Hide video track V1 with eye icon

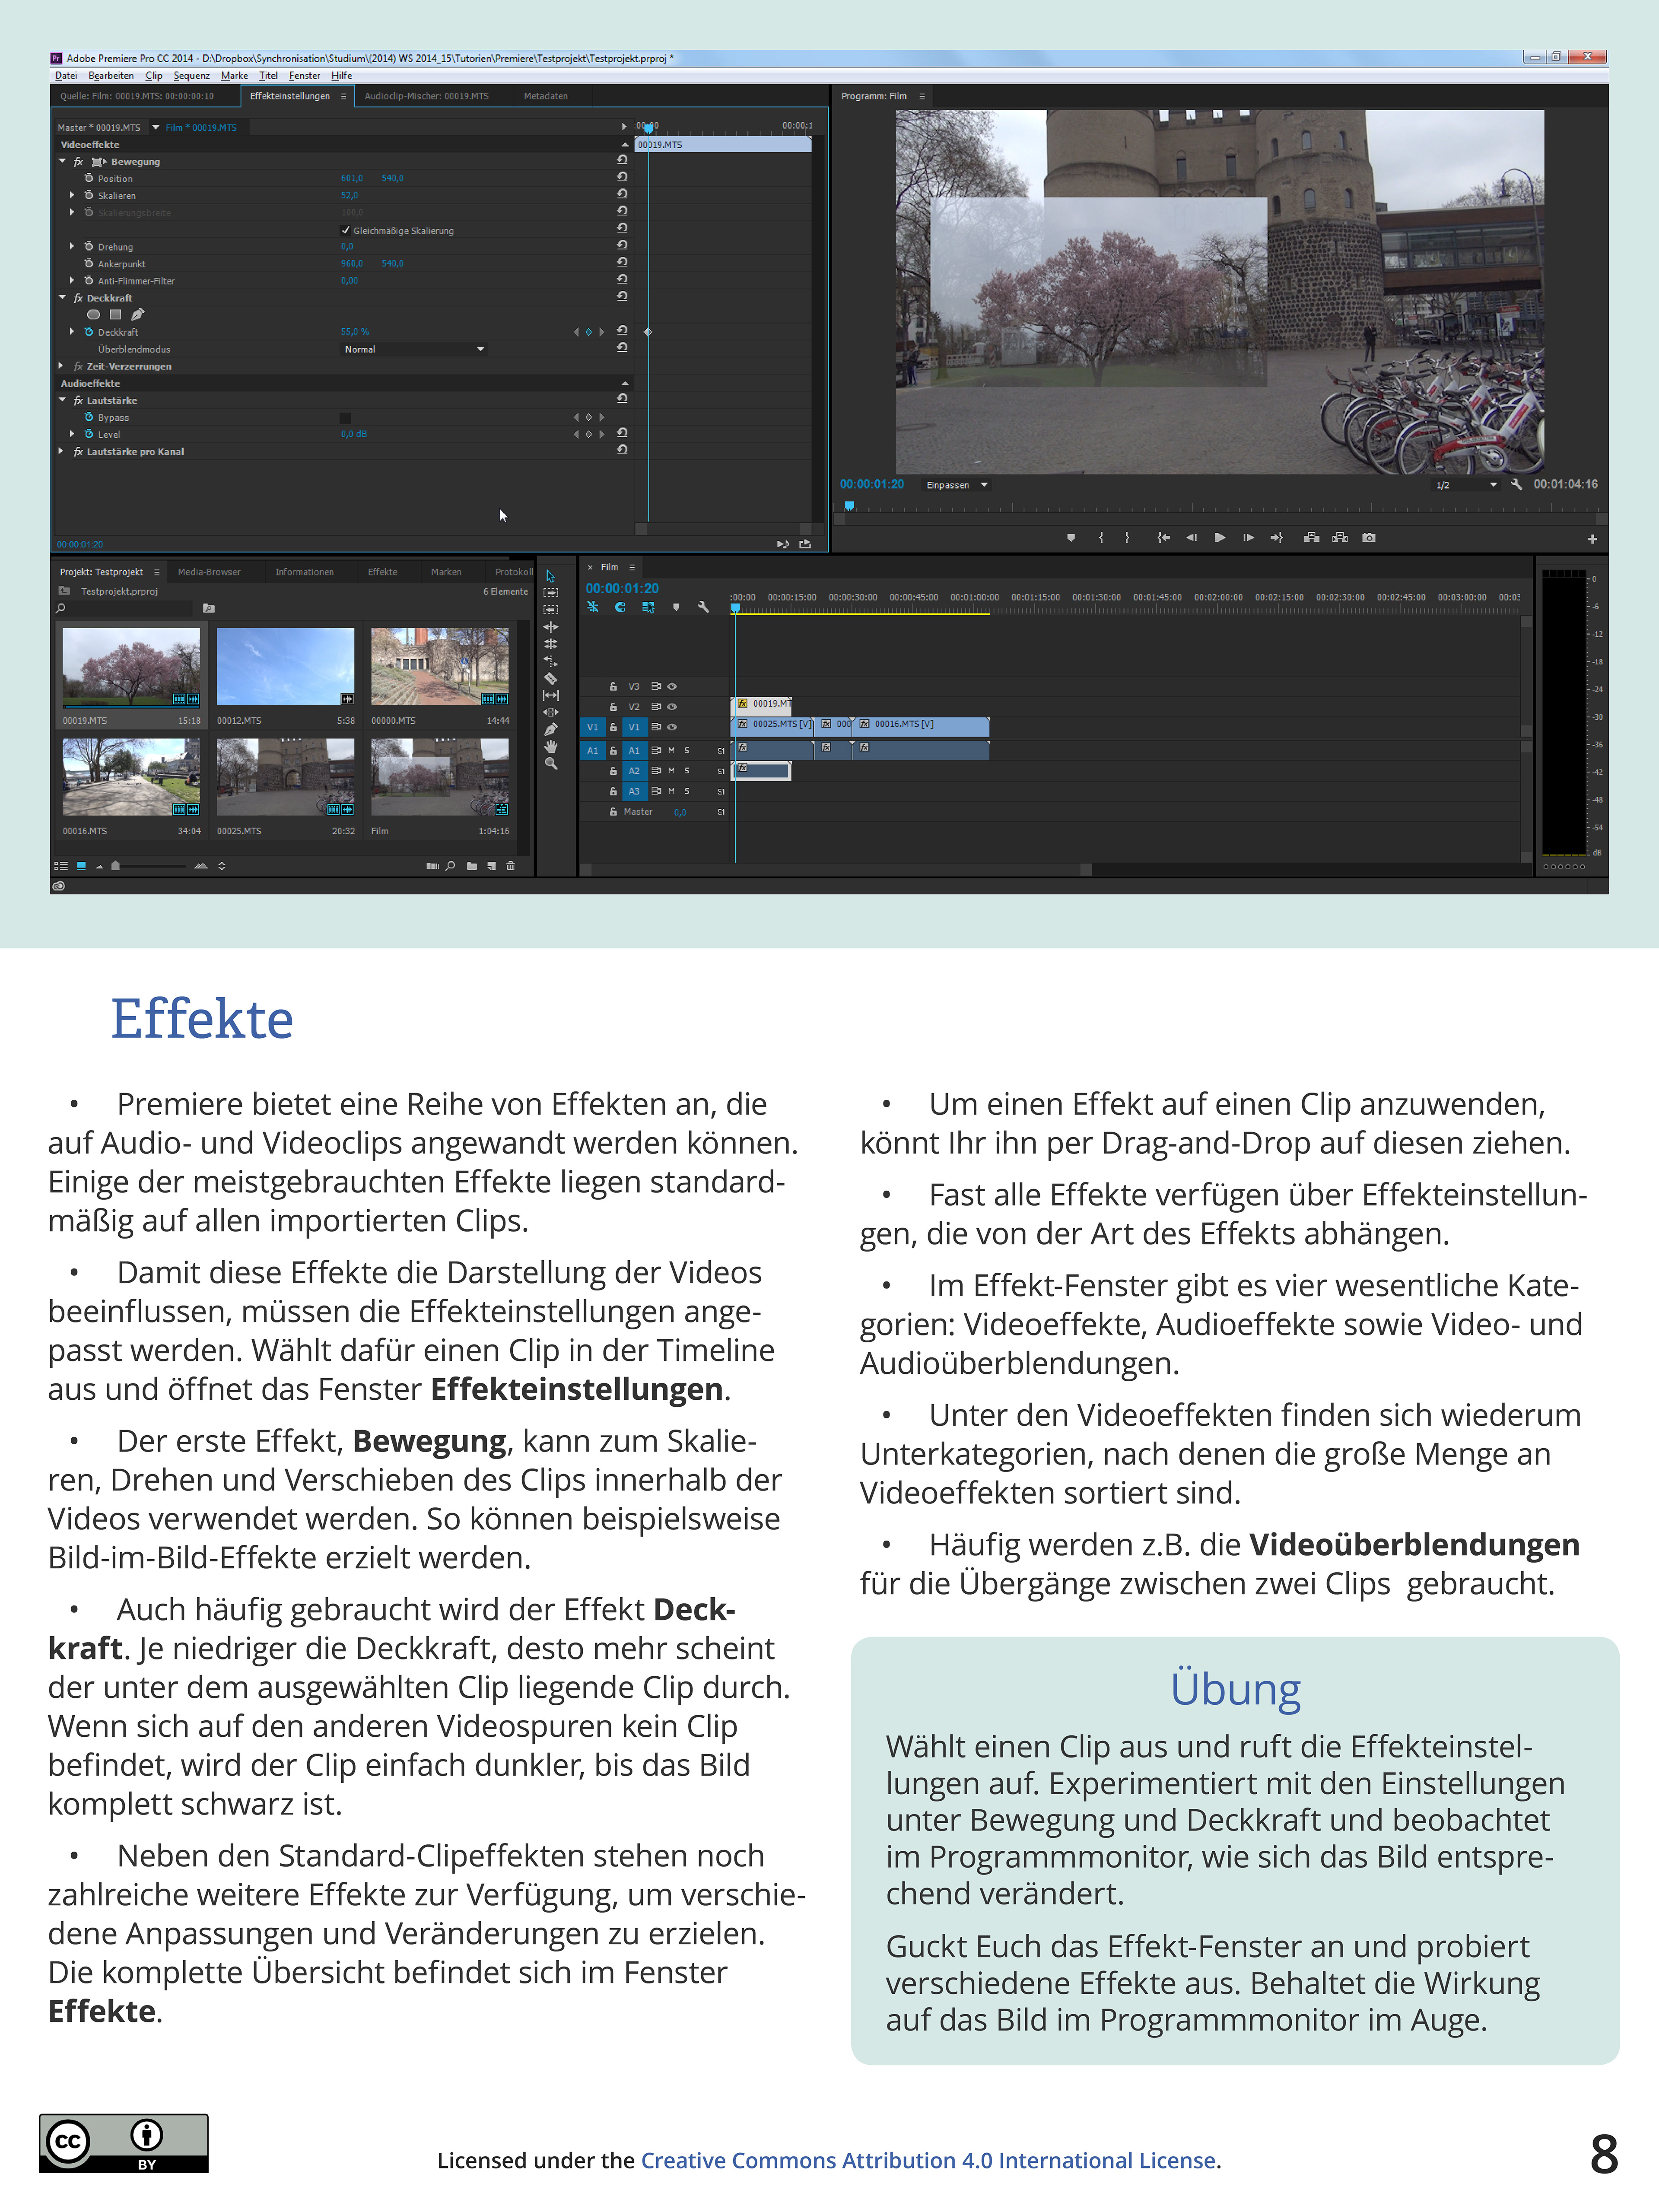pos(672,727)
